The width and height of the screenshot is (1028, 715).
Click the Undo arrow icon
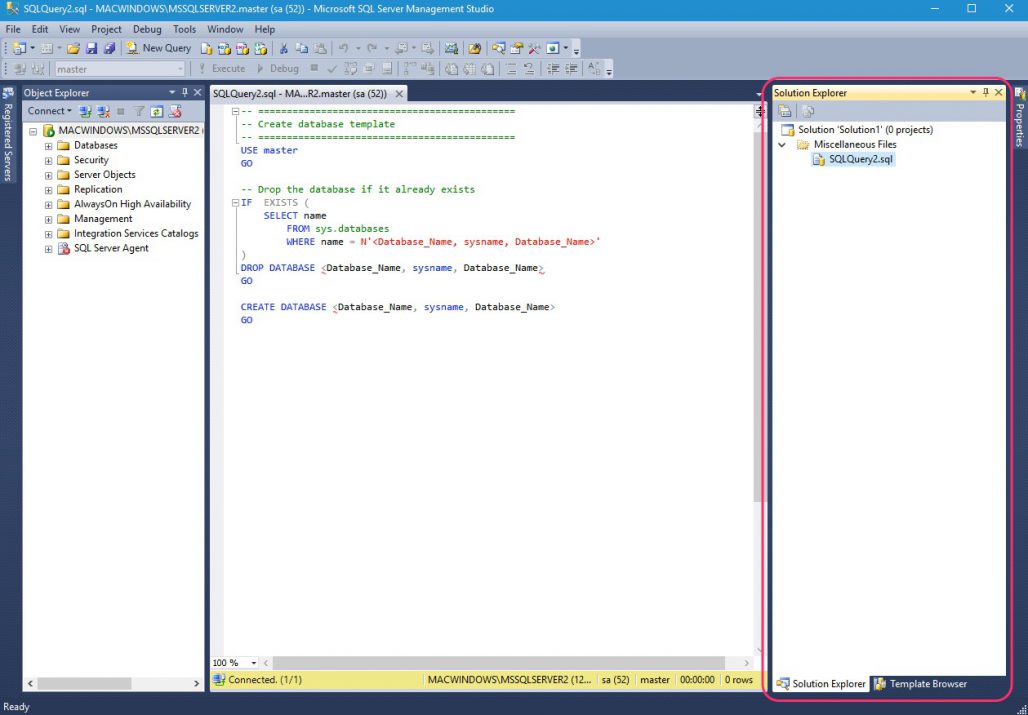coord(343,48)
